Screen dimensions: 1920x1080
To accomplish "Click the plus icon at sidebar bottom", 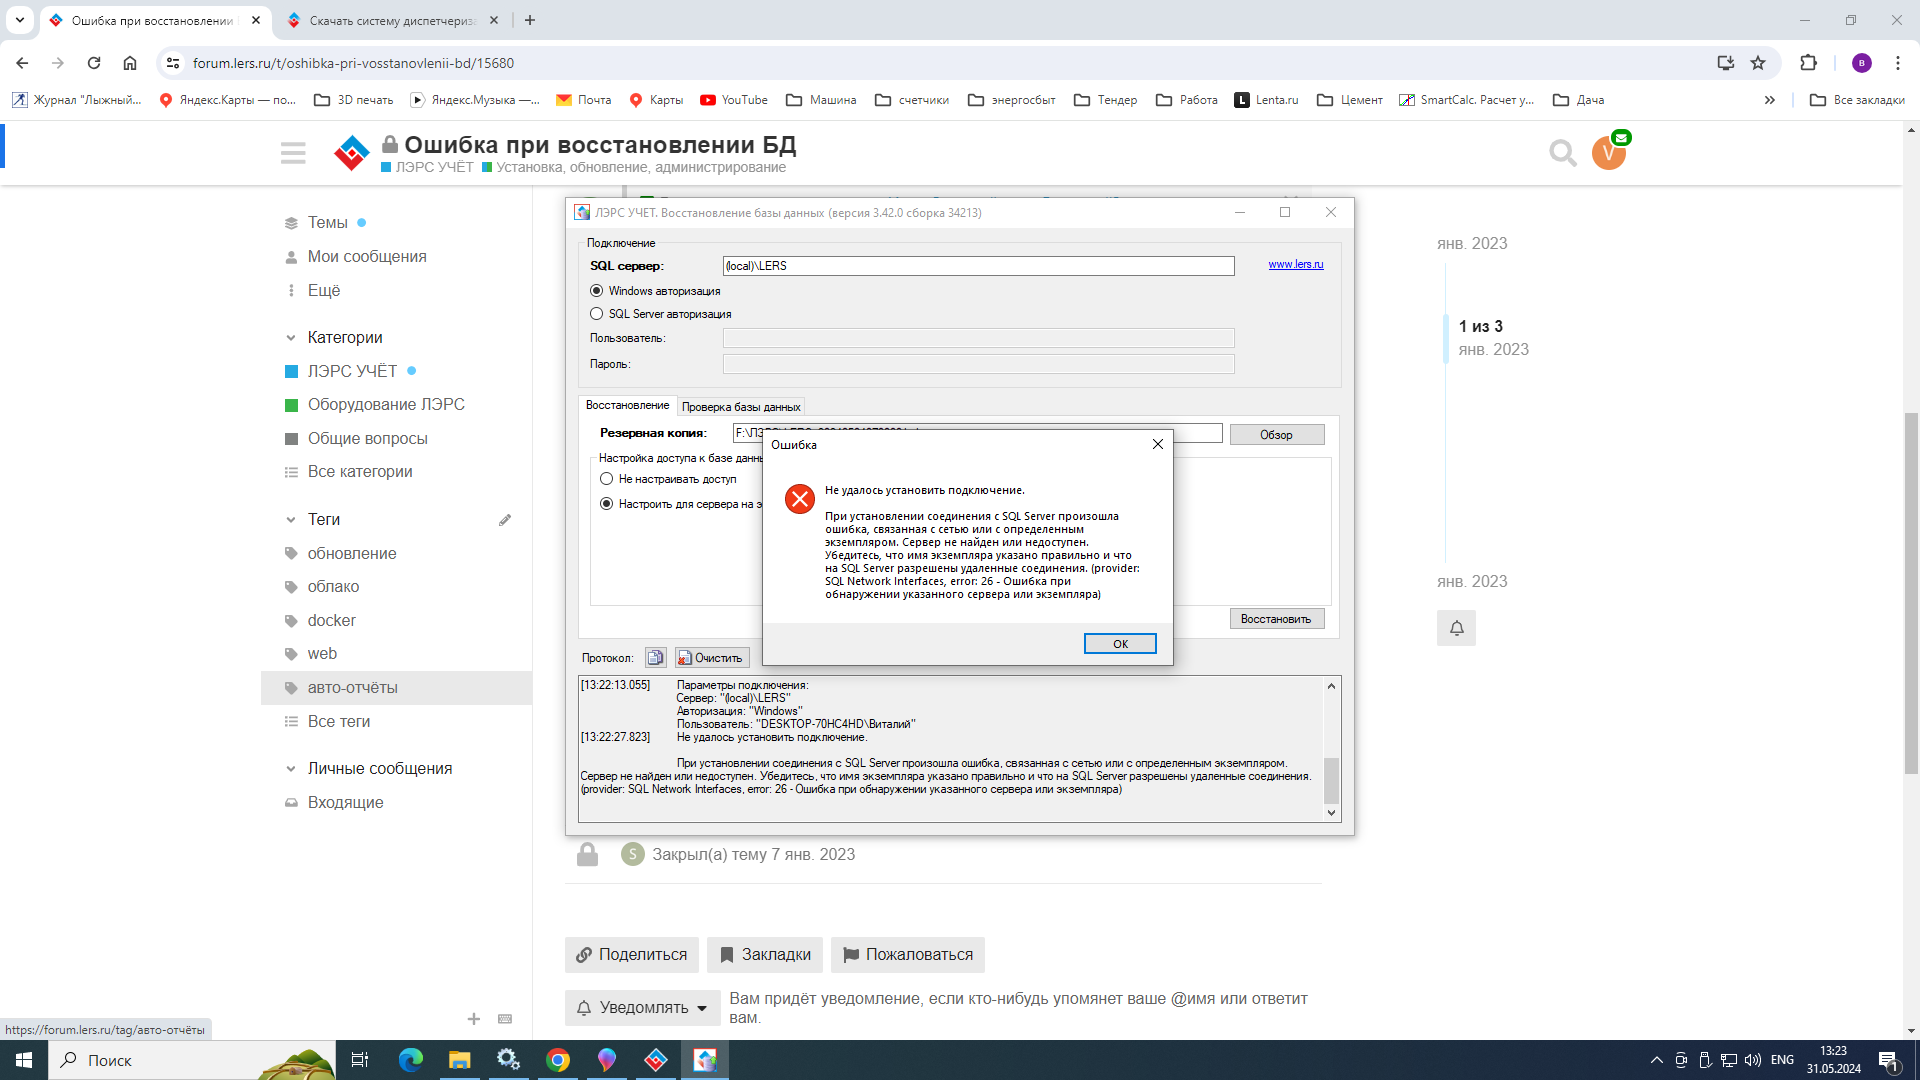I will [x=474, y=1019].
